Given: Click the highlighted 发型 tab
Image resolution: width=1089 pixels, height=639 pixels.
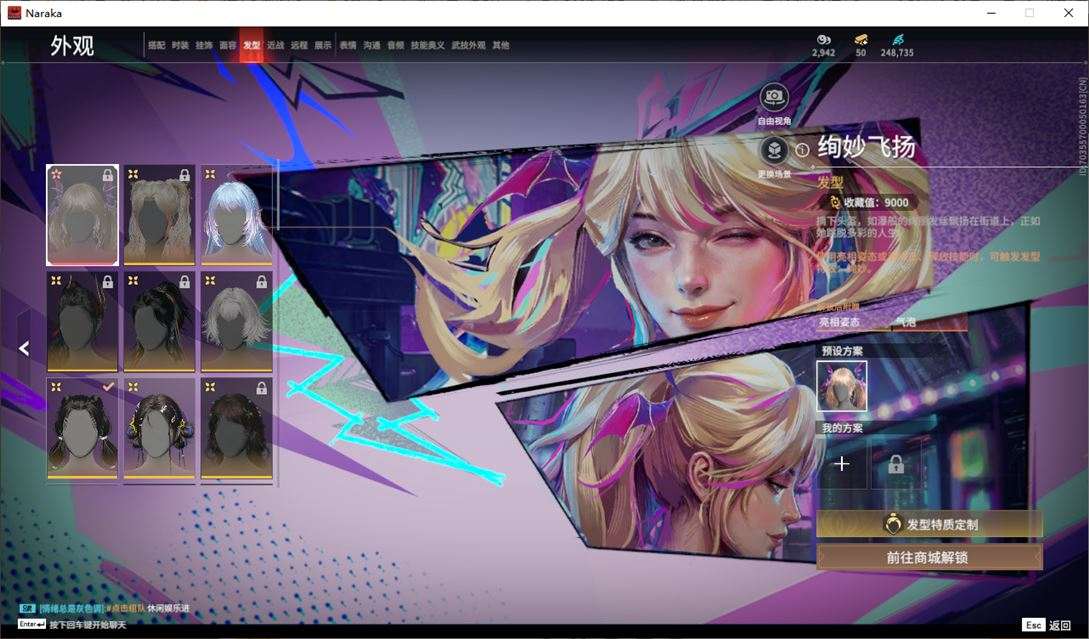Looking at the screenshot, I should pyautogui.click(x=251, y=45).
